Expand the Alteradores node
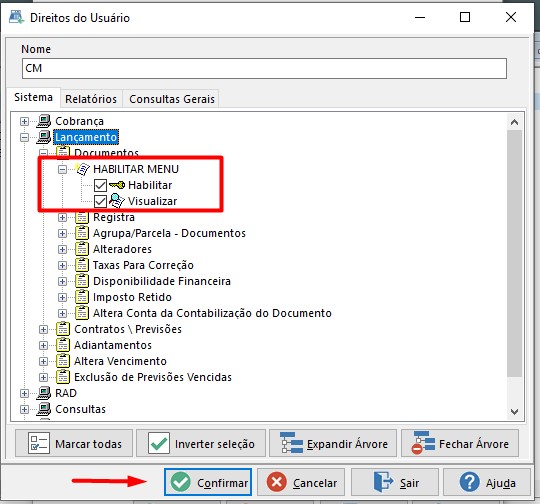Viewport: 540px width, 504px height. point(62,249)
